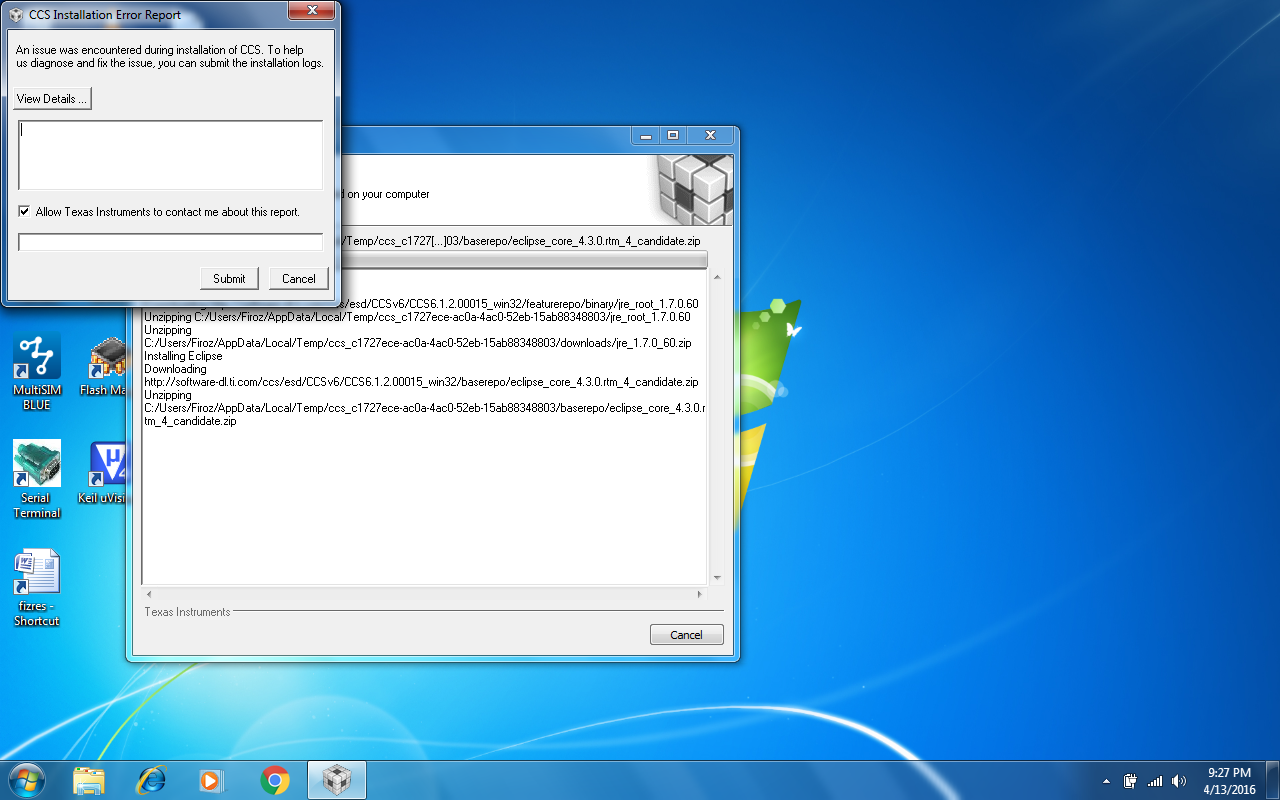Viewport: 1280px width, 800px height.
Task: Open the Windows Start menu
Action: tap(27, 780)
